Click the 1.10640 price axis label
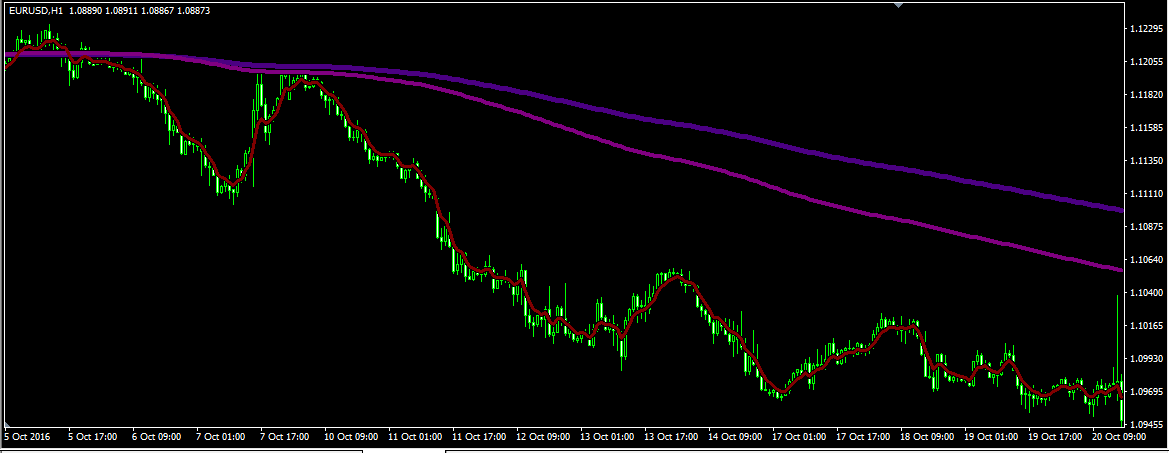 (1146, 260)
